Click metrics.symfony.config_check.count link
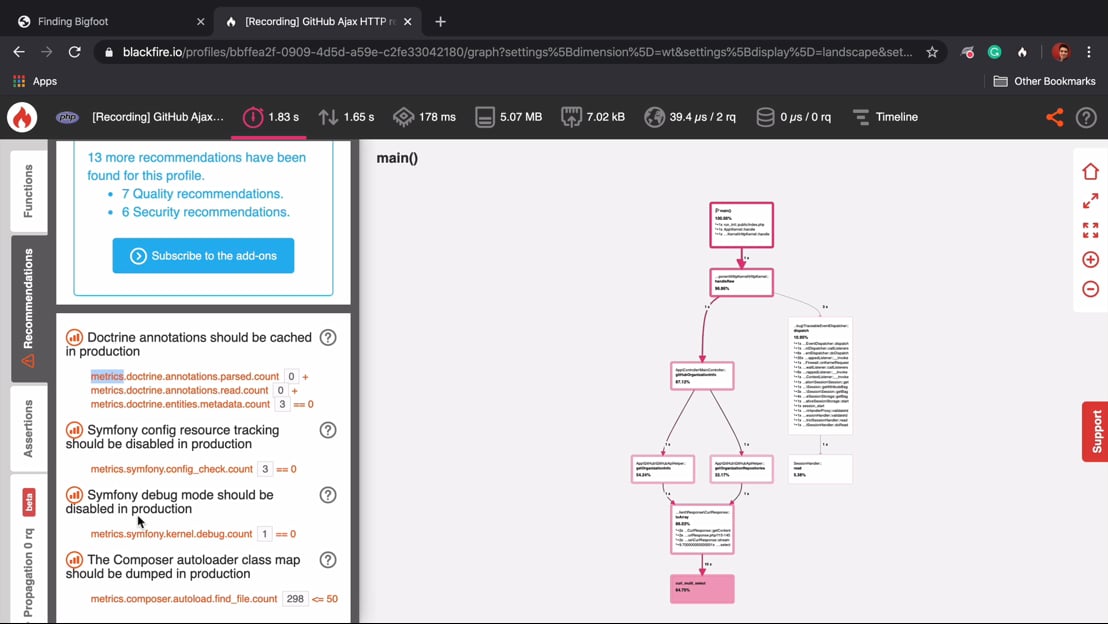The image size is (1108, 624). (x=172, y=469)
